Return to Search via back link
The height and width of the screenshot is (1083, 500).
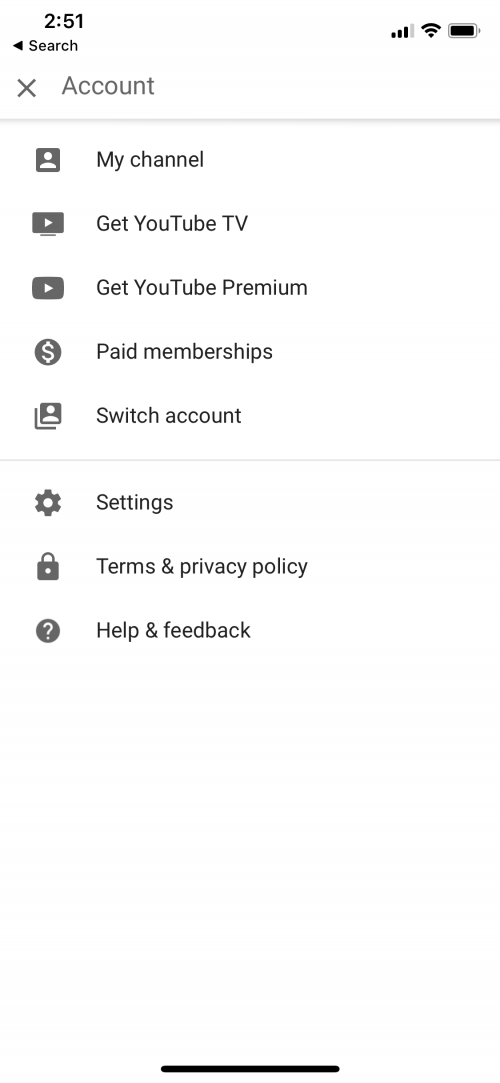click(46, 46)
